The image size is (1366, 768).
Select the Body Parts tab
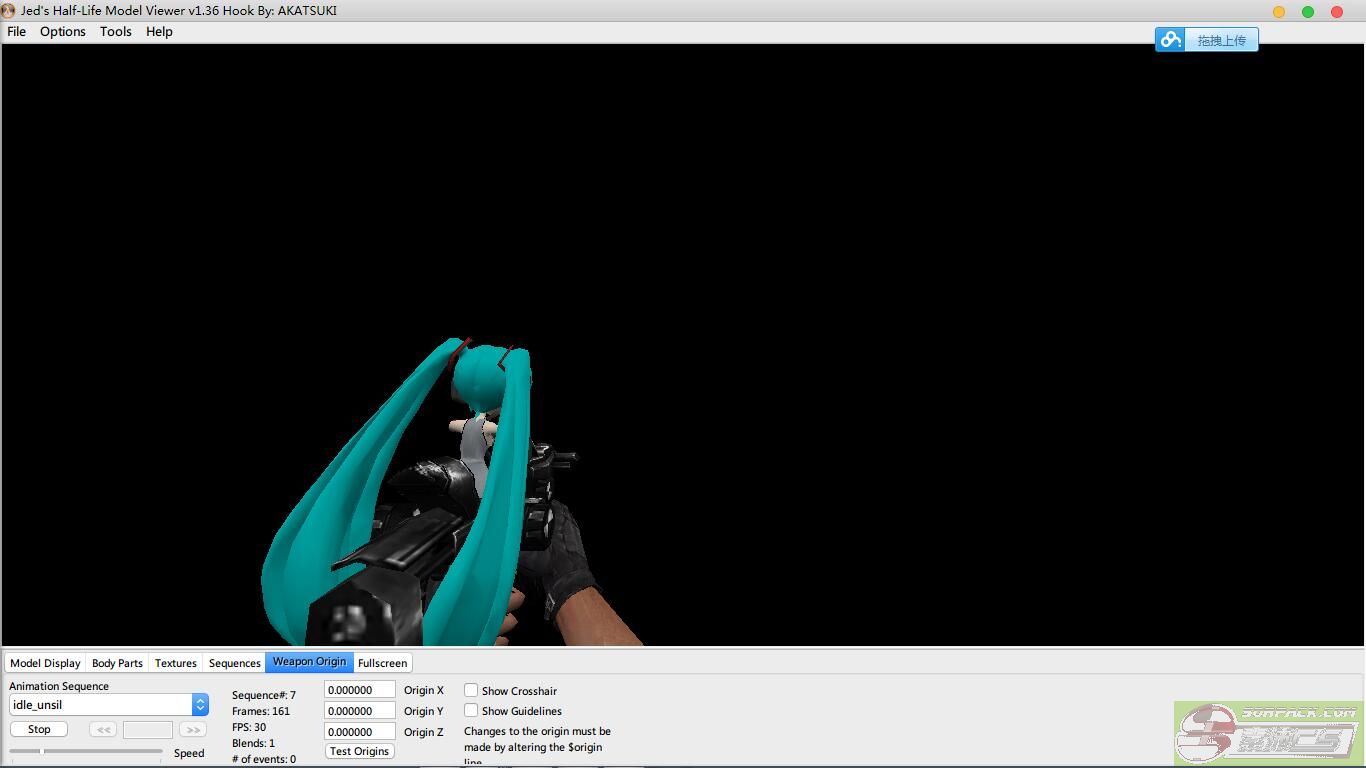click(117, 663)
